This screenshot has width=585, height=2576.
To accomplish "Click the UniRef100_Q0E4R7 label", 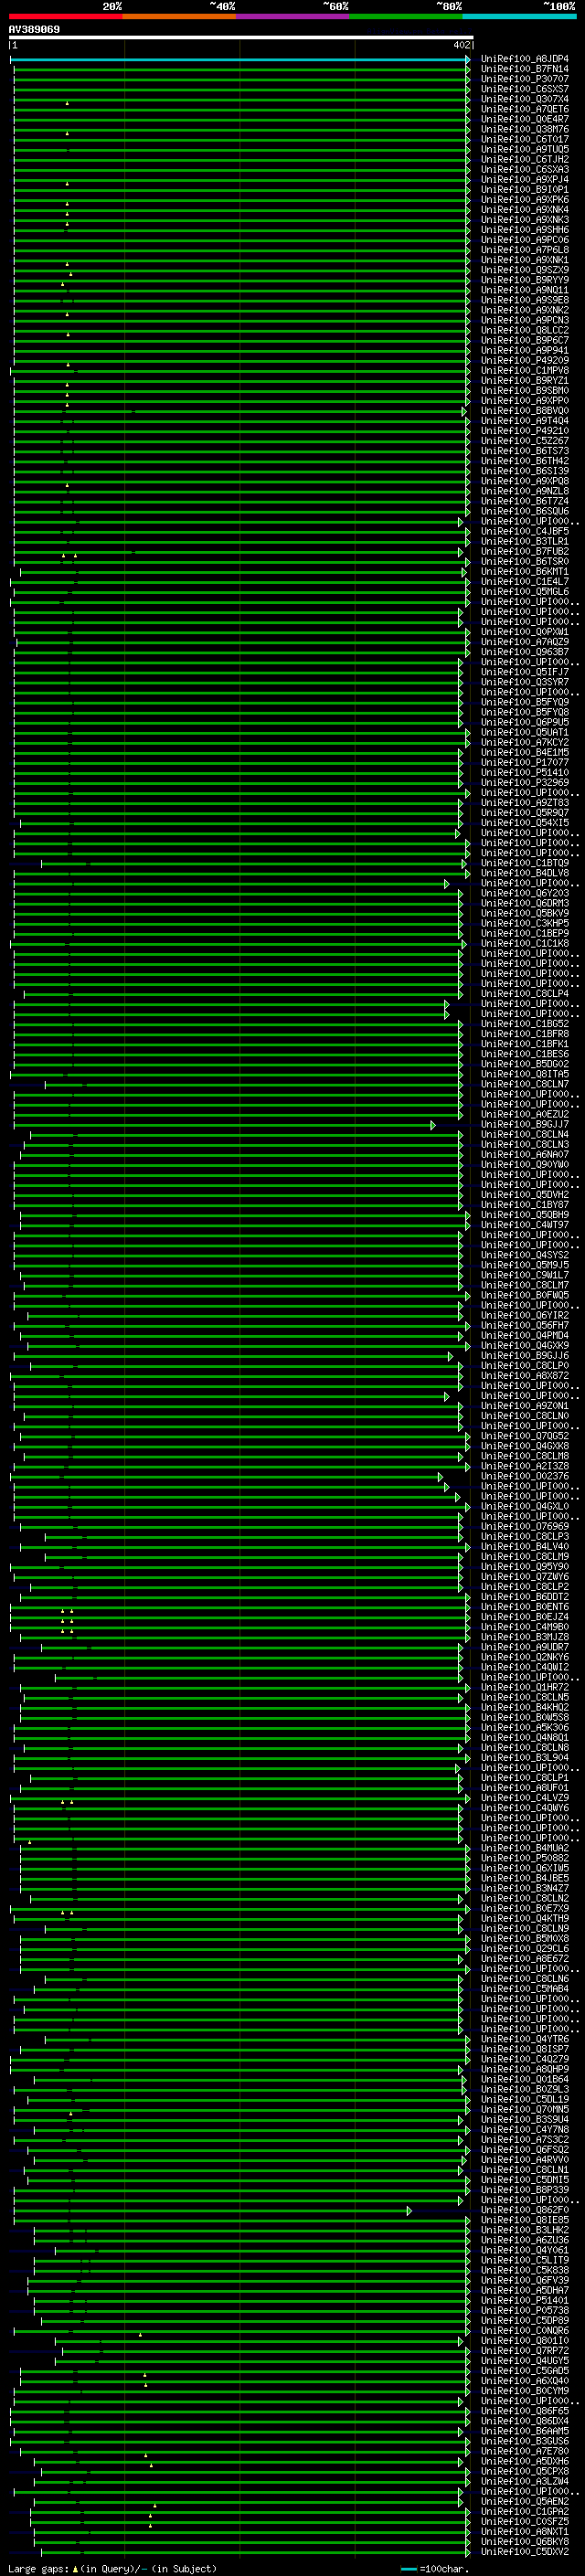I will click(524, 119).
